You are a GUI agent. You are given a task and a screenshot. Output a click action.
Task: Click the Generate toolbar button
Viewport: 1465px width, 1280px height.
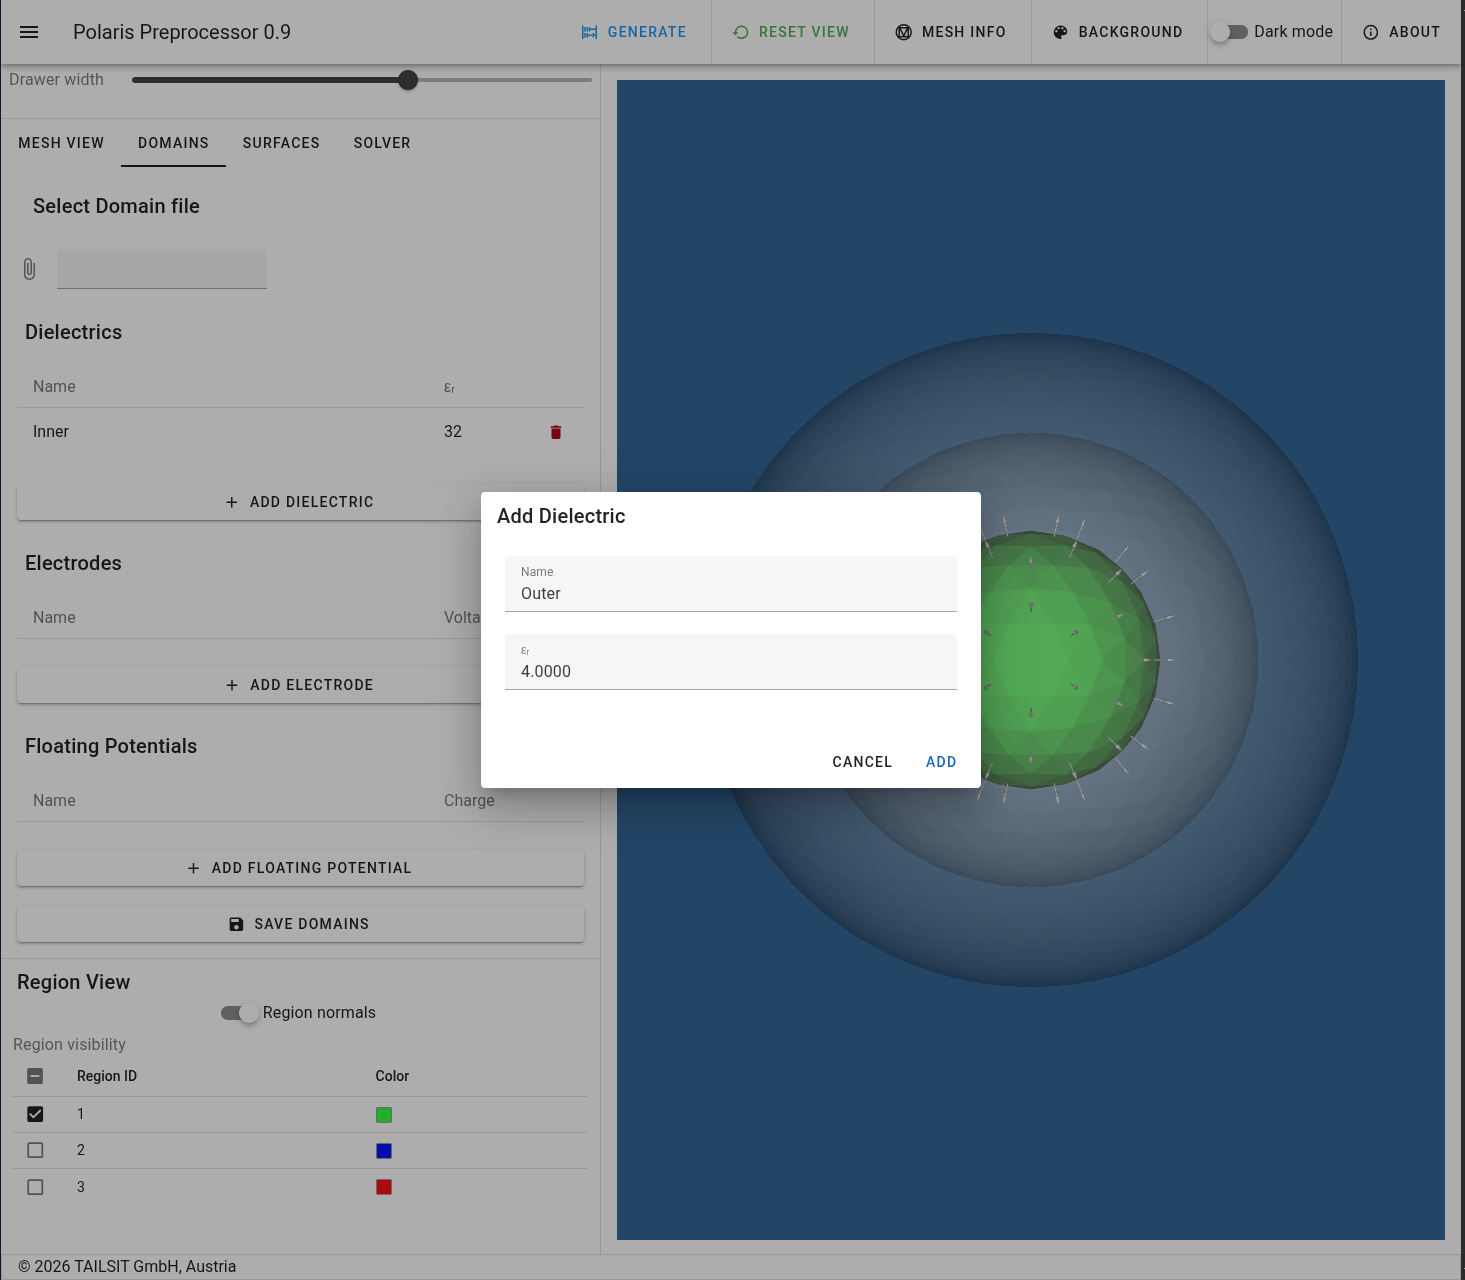click(x=634, y=32)
